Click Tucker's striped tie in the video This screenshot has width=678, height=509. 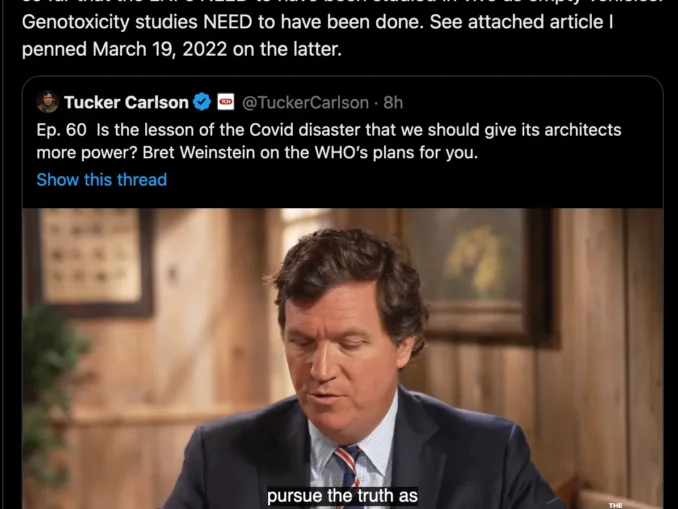coord(349,469)
